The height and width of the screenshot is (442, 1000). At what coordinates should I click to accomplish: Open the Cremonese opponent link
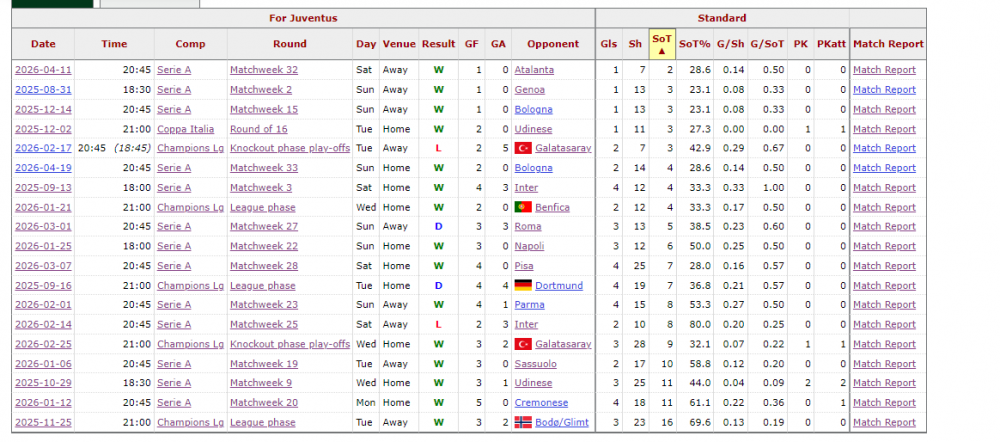(541, 402)
